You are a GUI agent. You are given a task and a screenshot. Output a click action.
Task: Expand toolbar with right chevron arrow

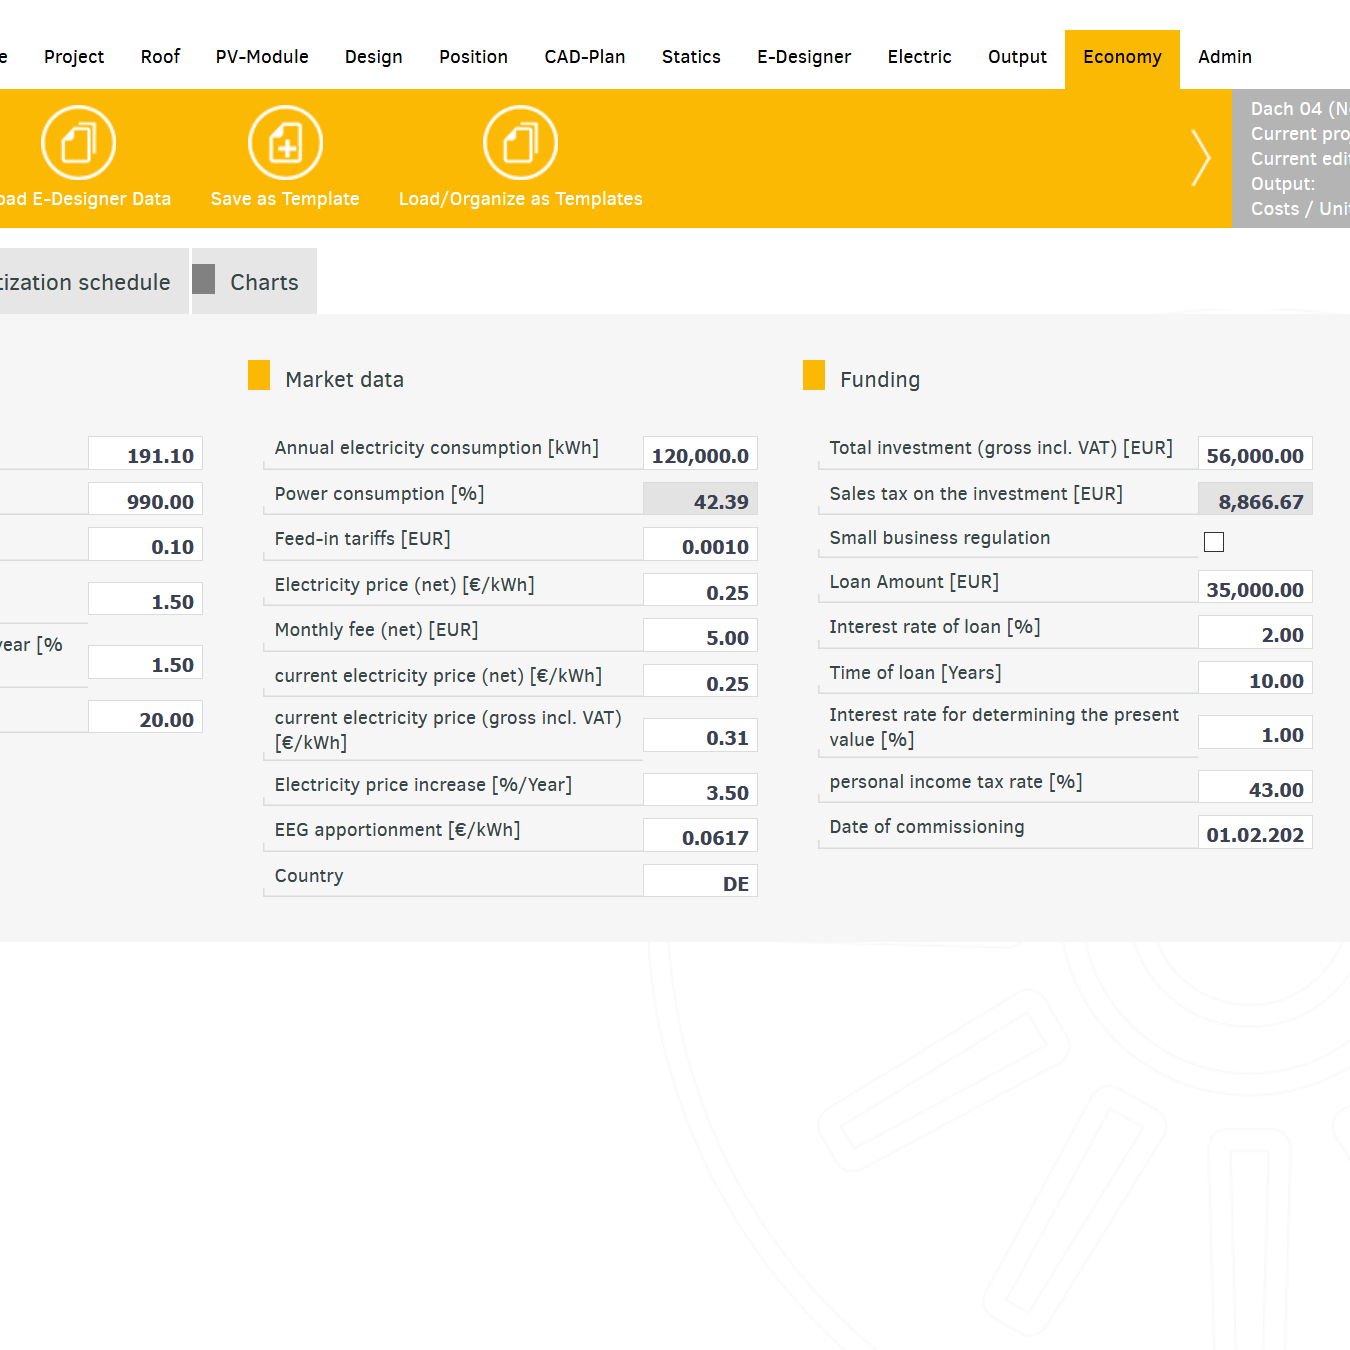1200,158
